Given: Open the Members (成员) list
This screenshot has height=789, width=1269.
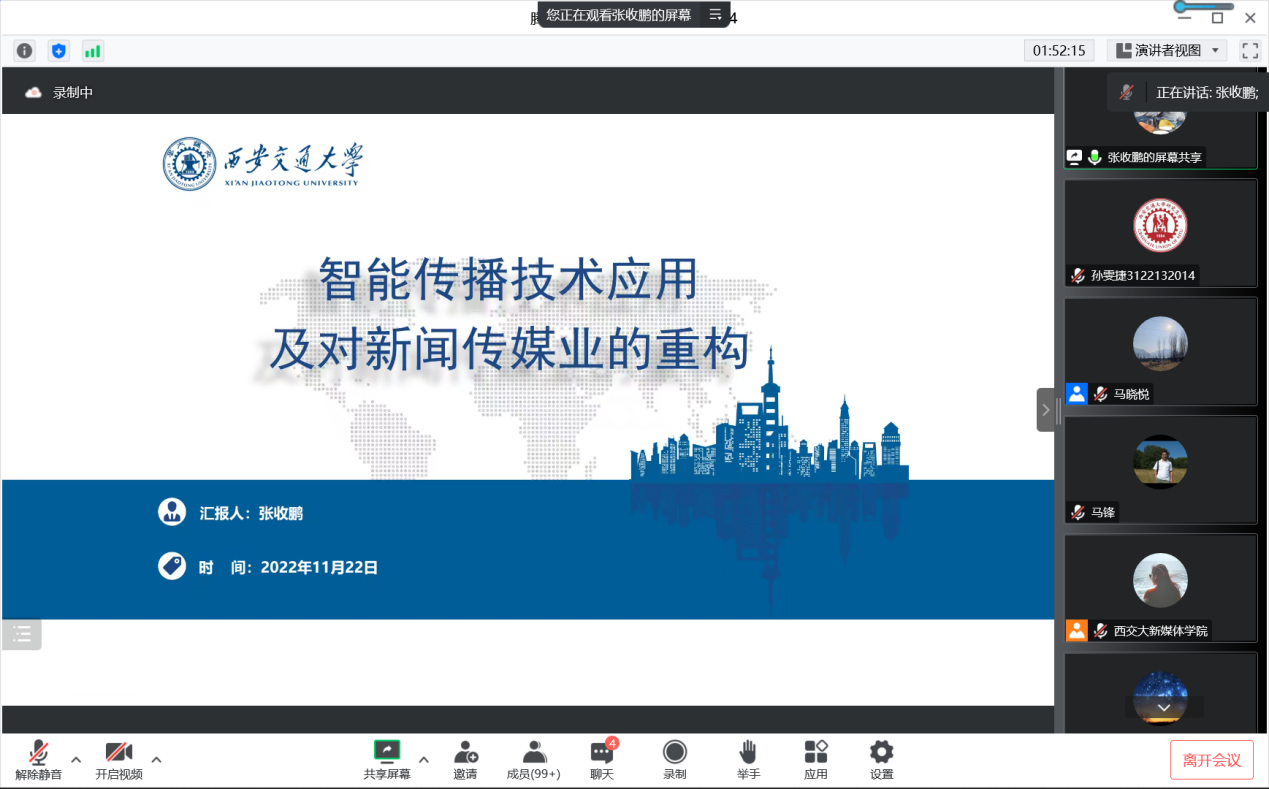Looking at the screenshot, I should point(533,760).
